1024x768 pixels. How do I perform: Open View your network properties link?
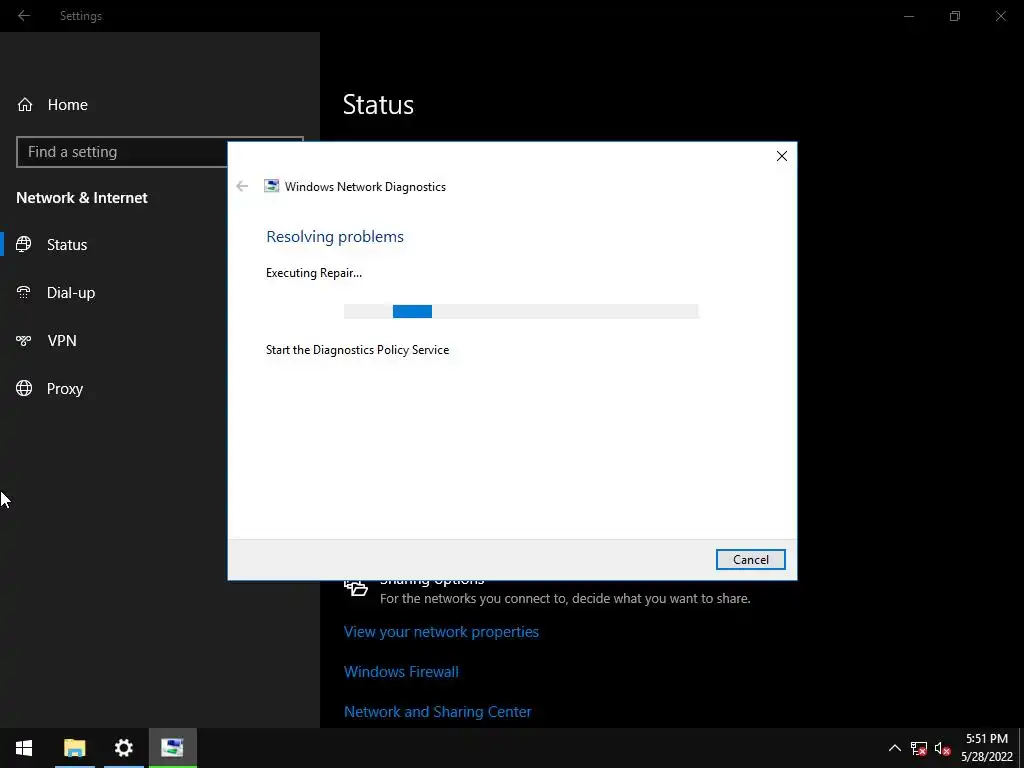(x=441, y=632)
